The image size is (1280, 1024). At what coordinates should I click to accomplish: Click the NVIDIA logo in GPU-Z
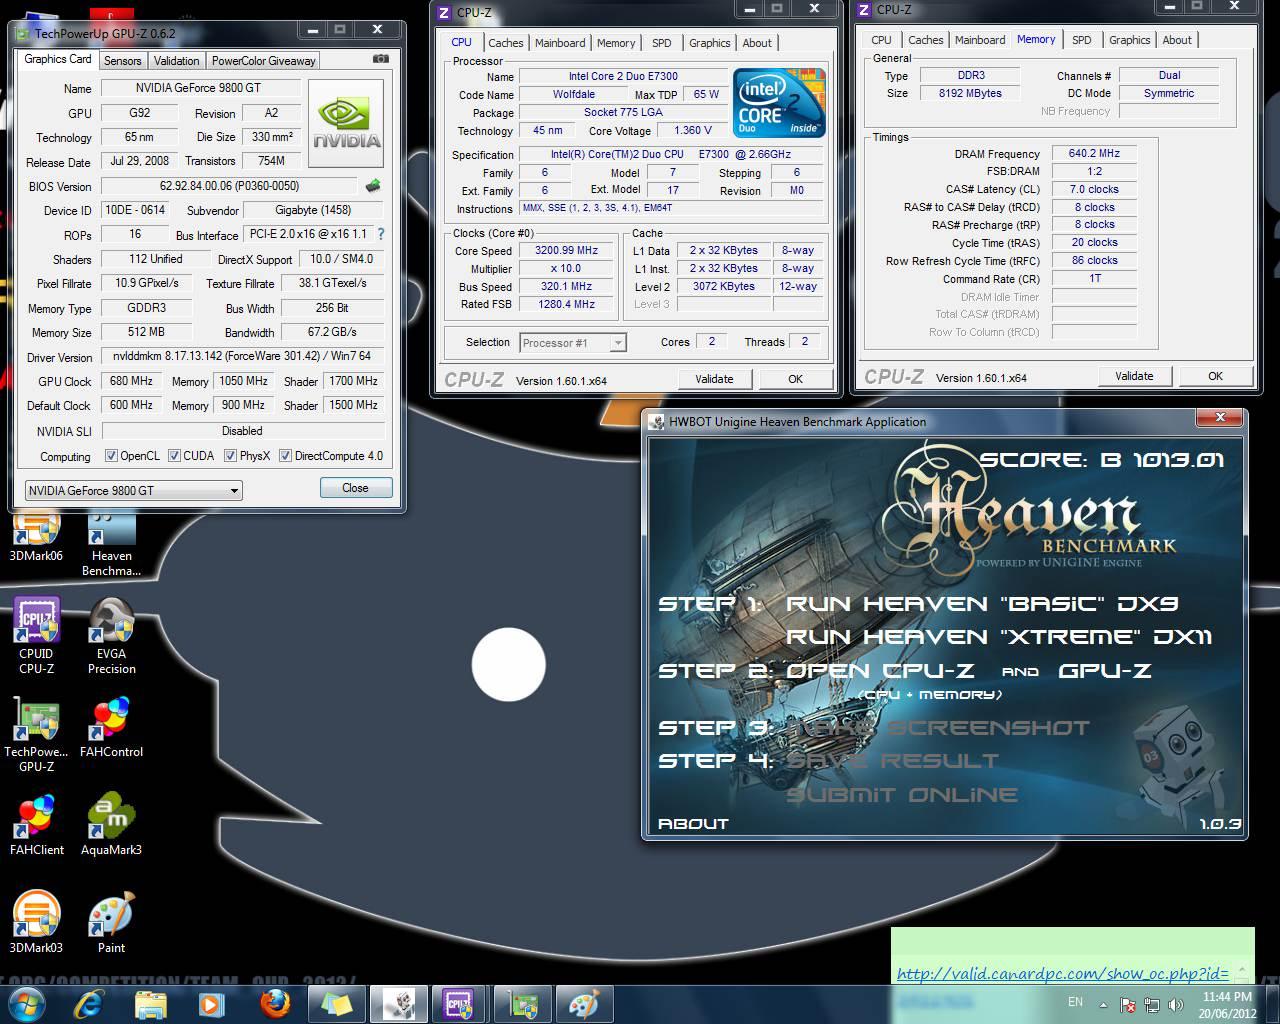(347, 125)
